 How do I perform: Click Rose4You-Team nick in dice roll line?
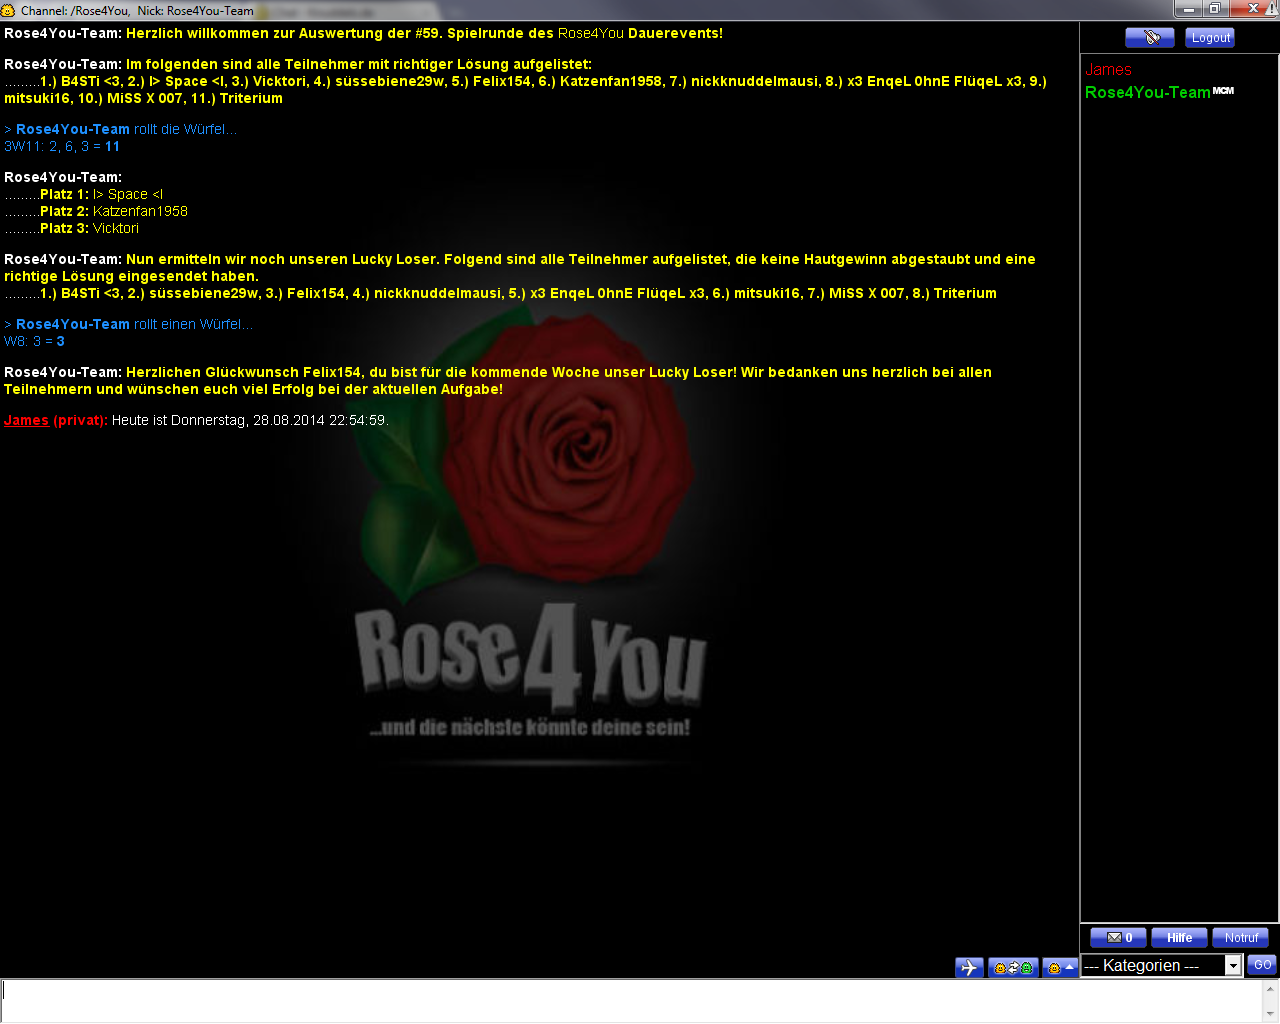pos(72,129)
